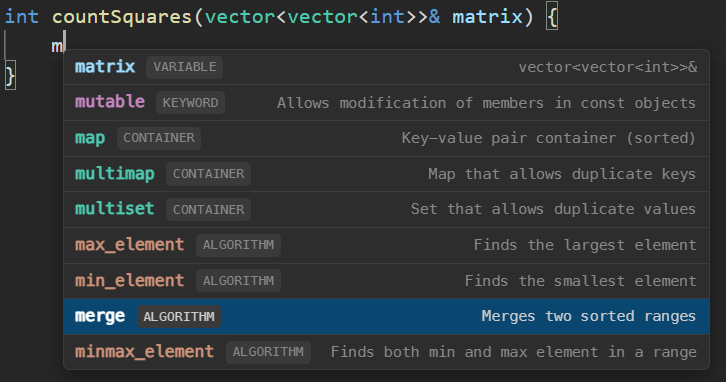Choose the mutable keyword suggestion

[386, 102]
